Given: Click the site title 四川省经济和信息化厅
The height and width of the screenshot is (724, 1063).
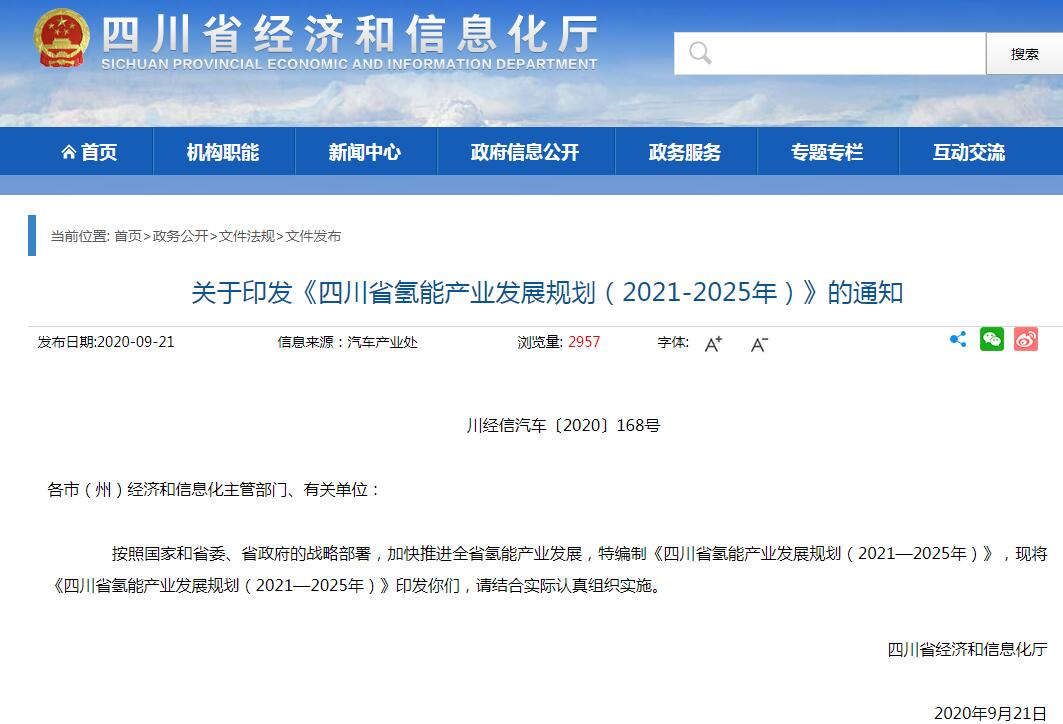Looking at the screenshot, I should tap(350, 33).
